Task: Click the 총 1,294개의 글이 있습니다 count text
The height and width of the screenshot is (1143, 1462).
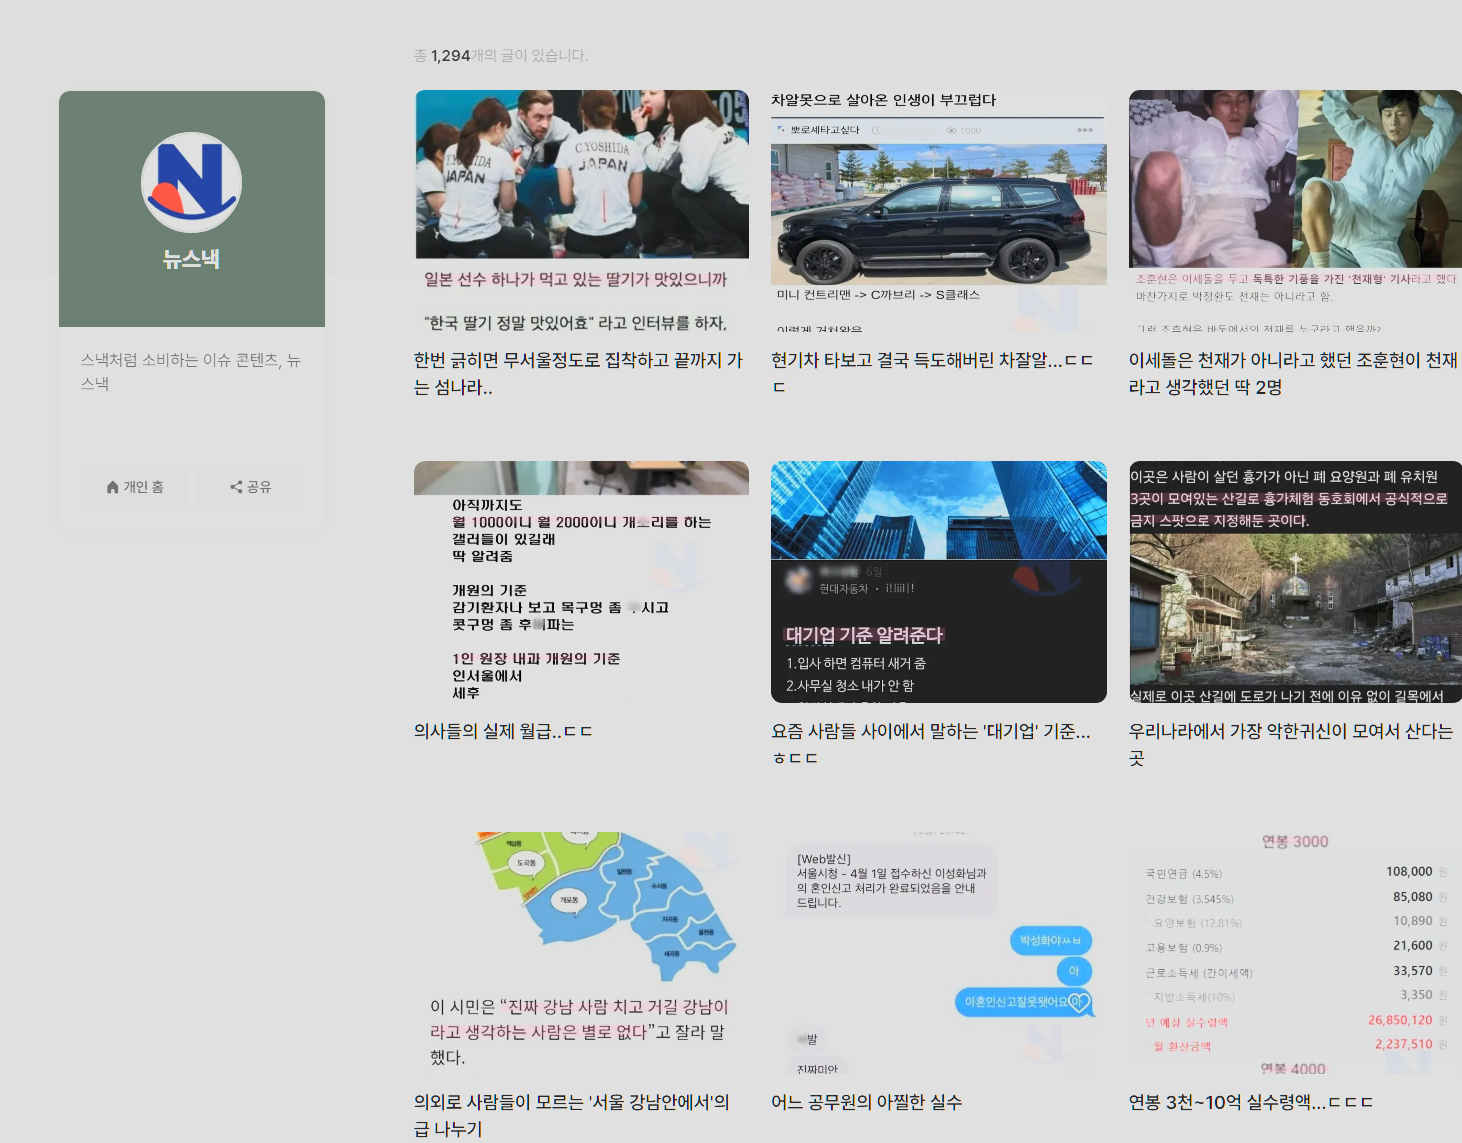Action: point(501,55)
